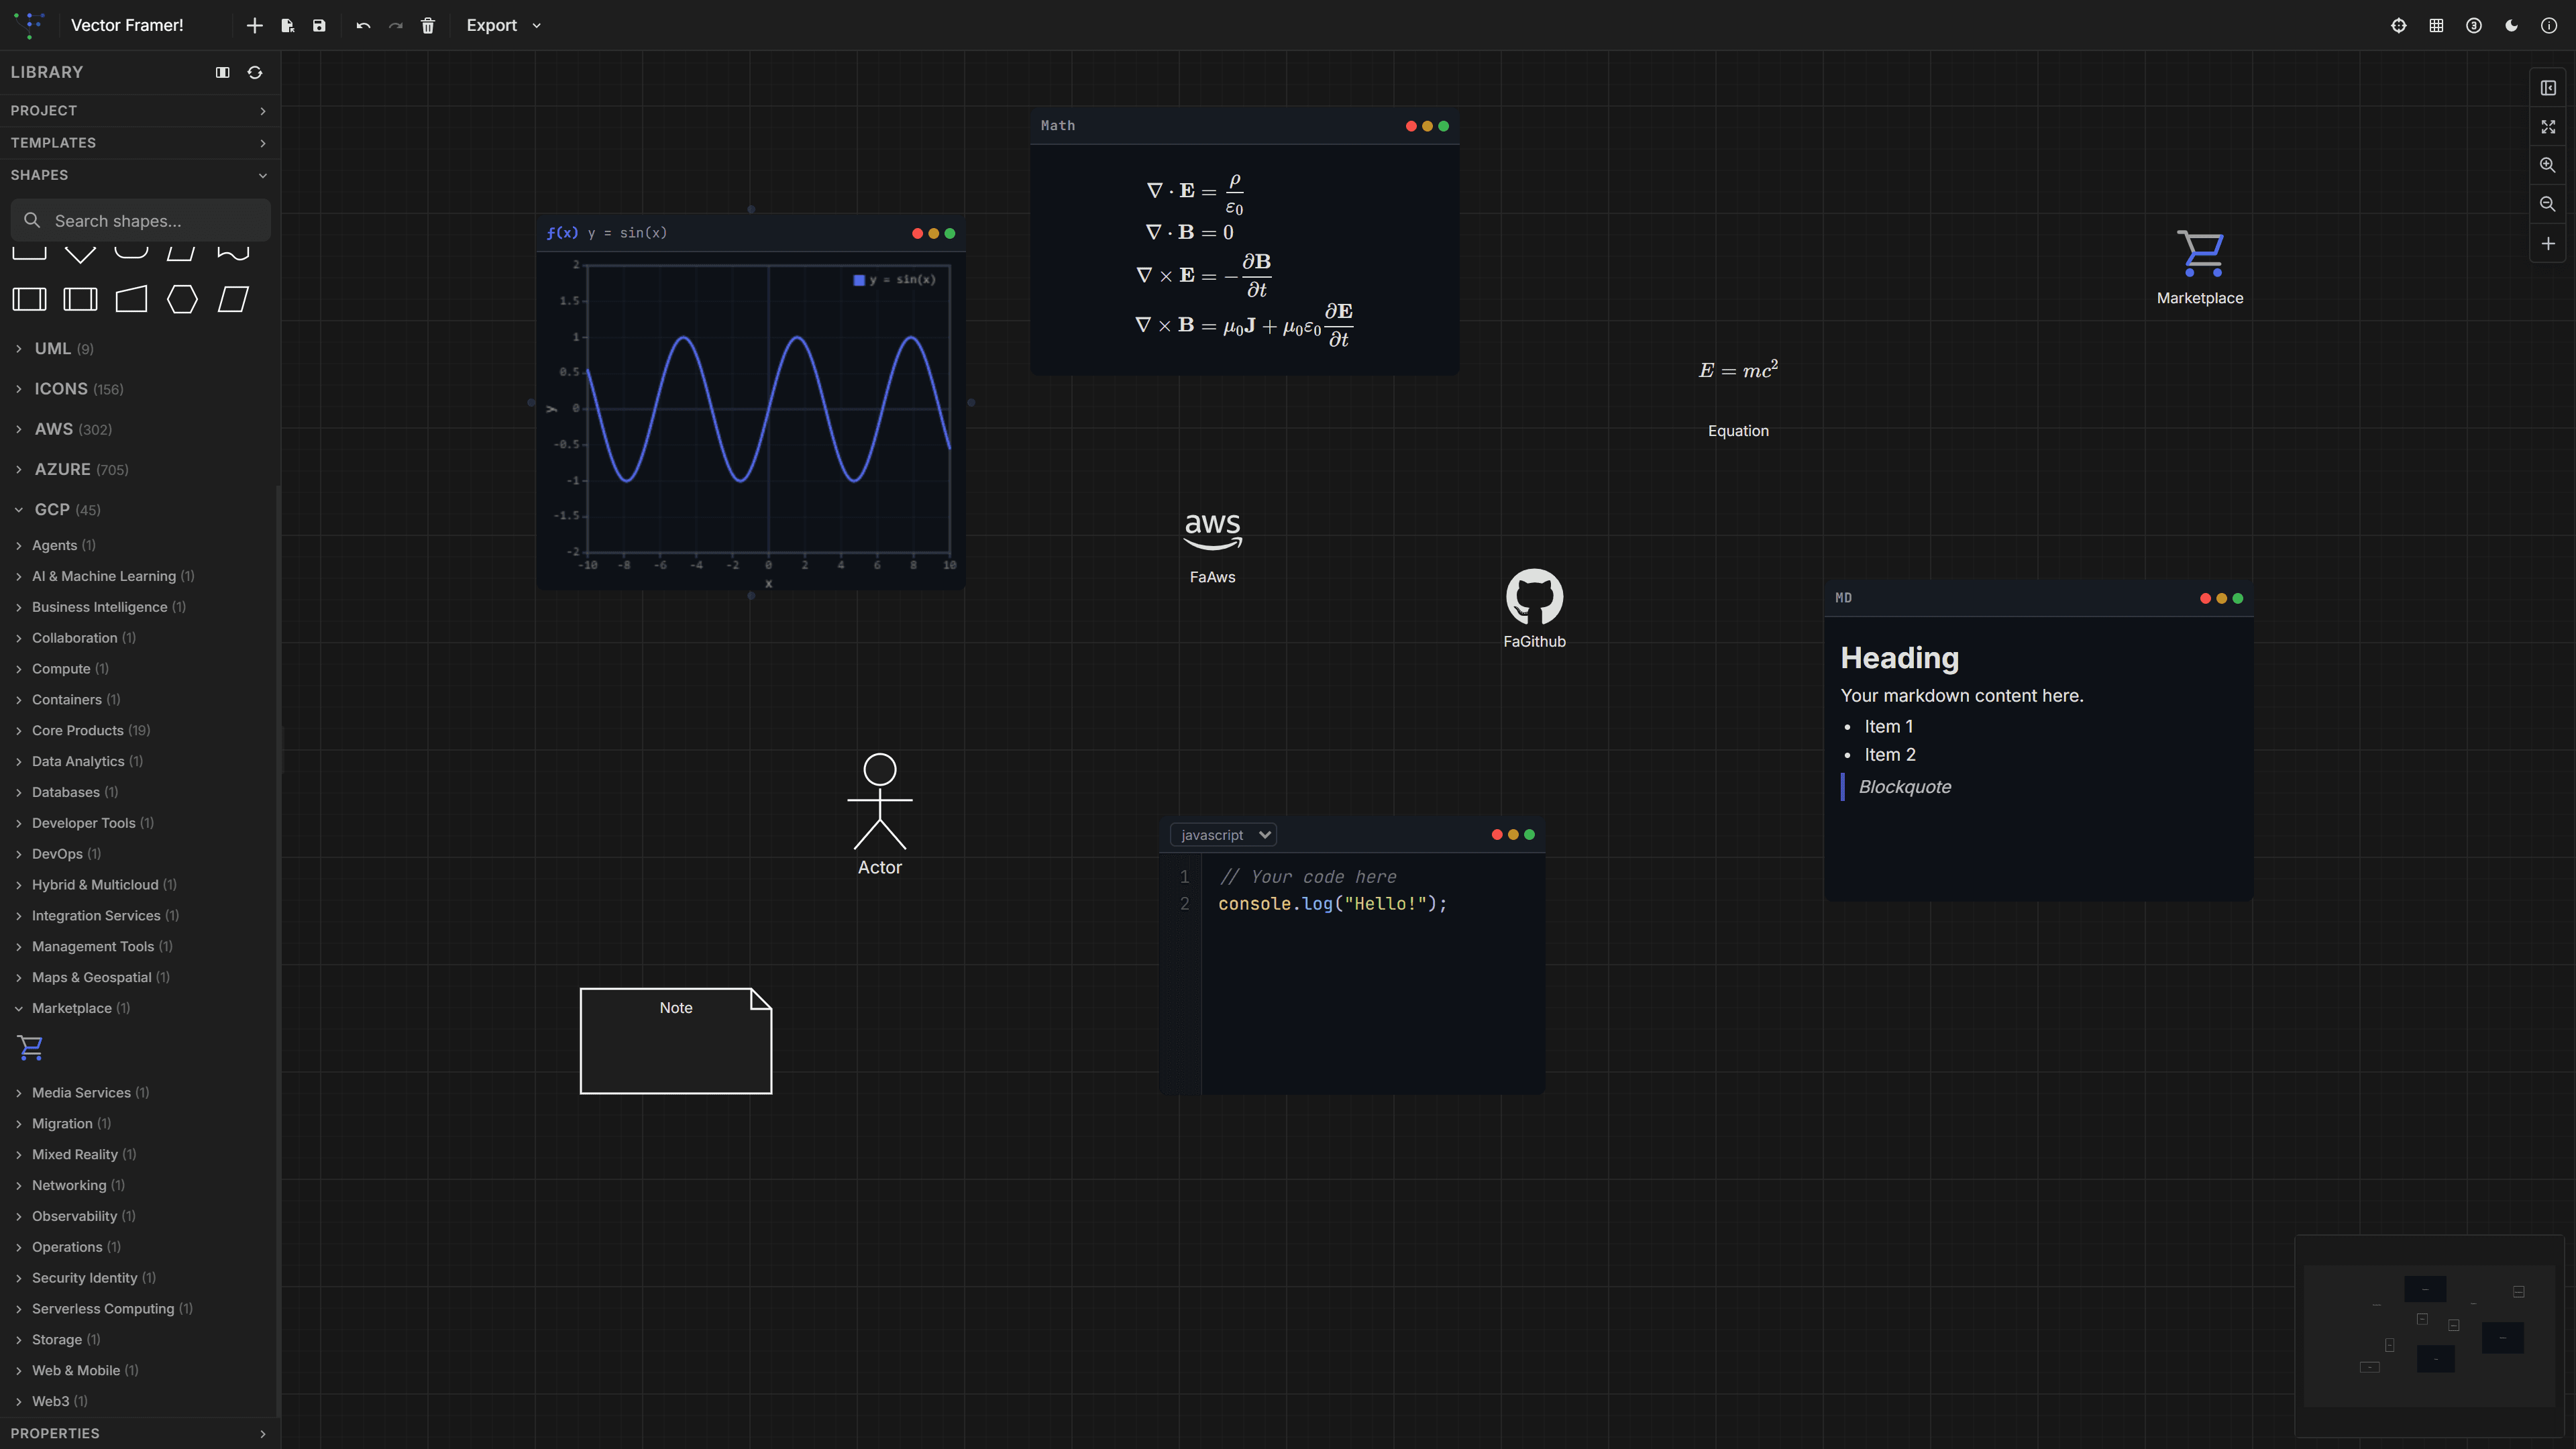Select the Note shape on canvas
The width and height of the screenshot is (2576, 1449).
tap(676, 1041)
